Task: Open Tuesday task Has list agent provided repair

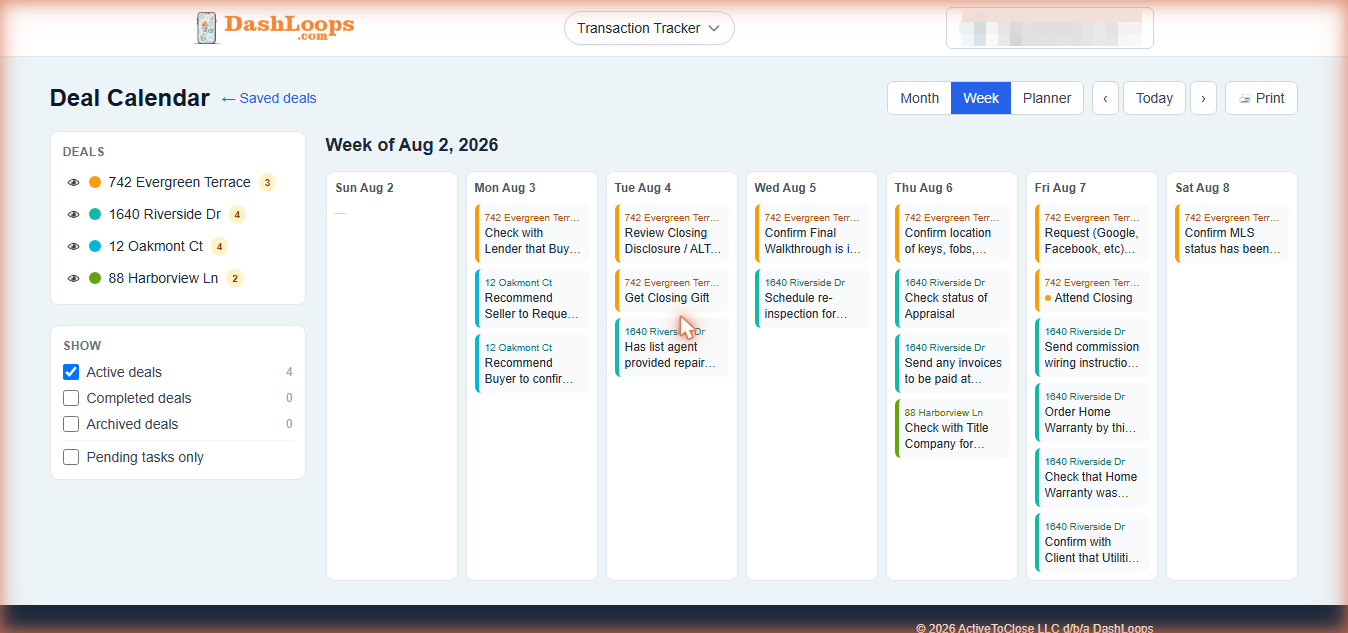Action: tap(672, 347)
